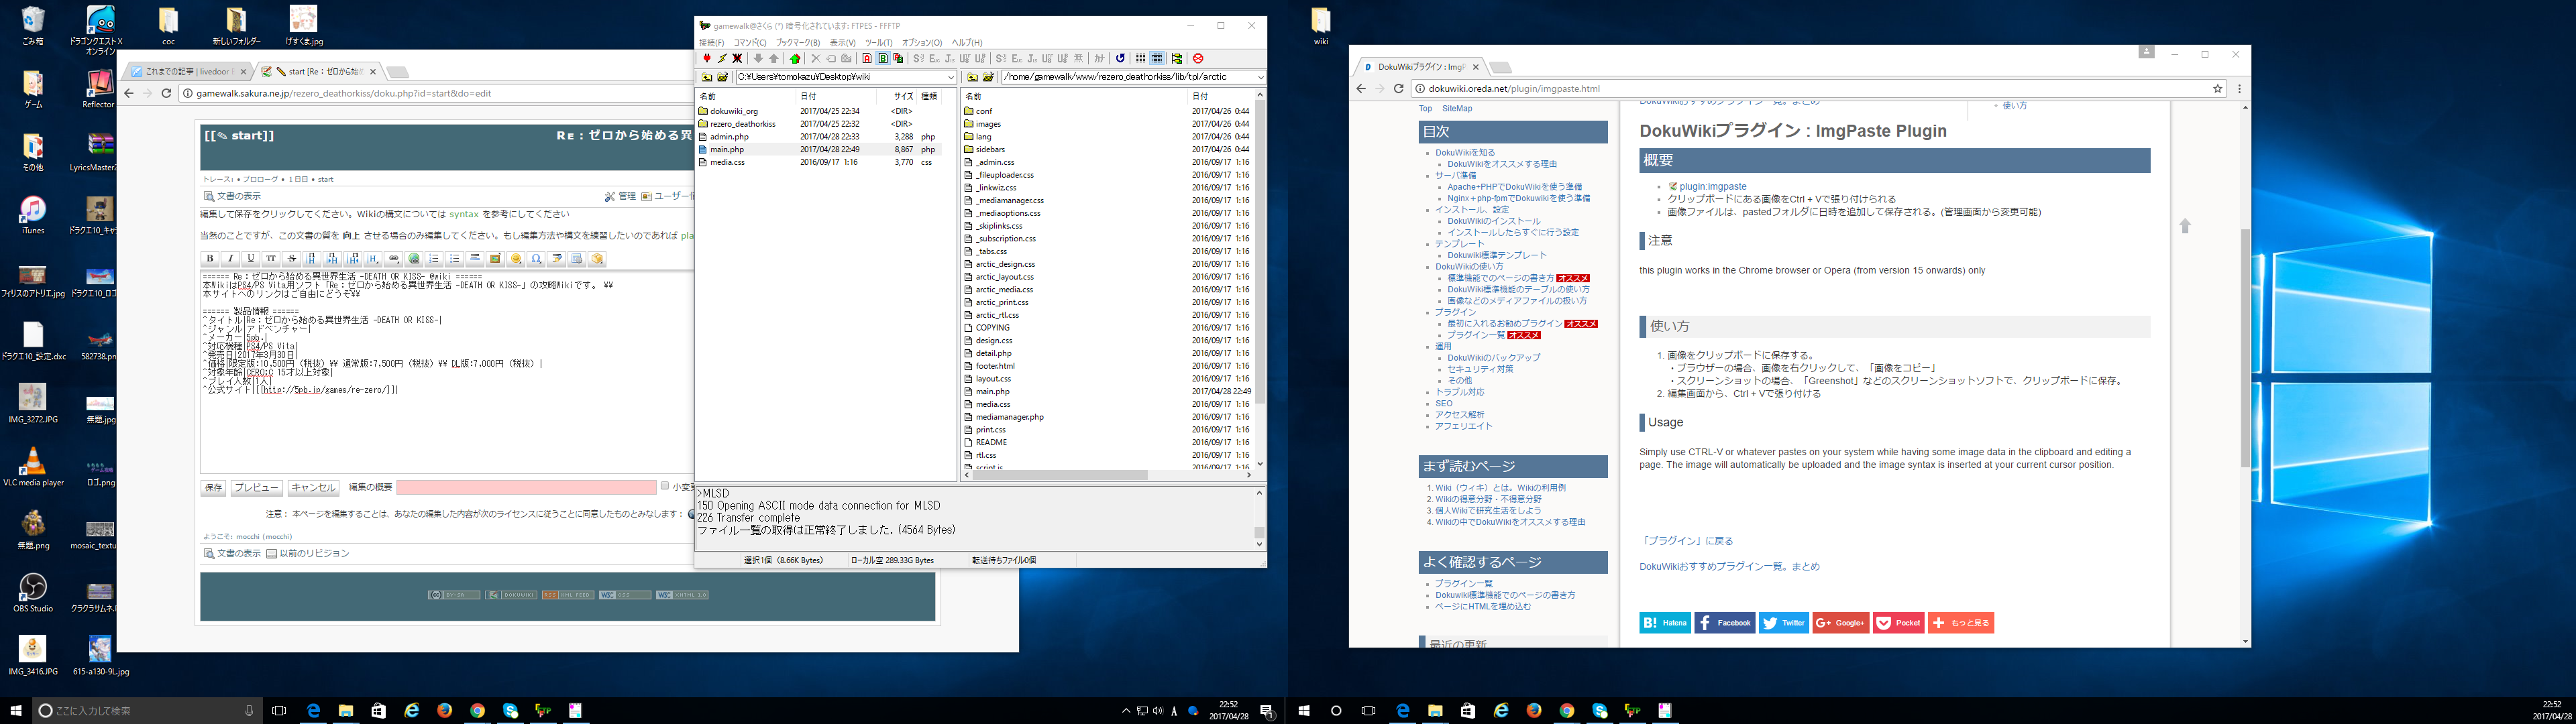Switch FFFTP to details view mode
The height and width of the screenshot is (724, 2576).
[x=1157, y=59]
